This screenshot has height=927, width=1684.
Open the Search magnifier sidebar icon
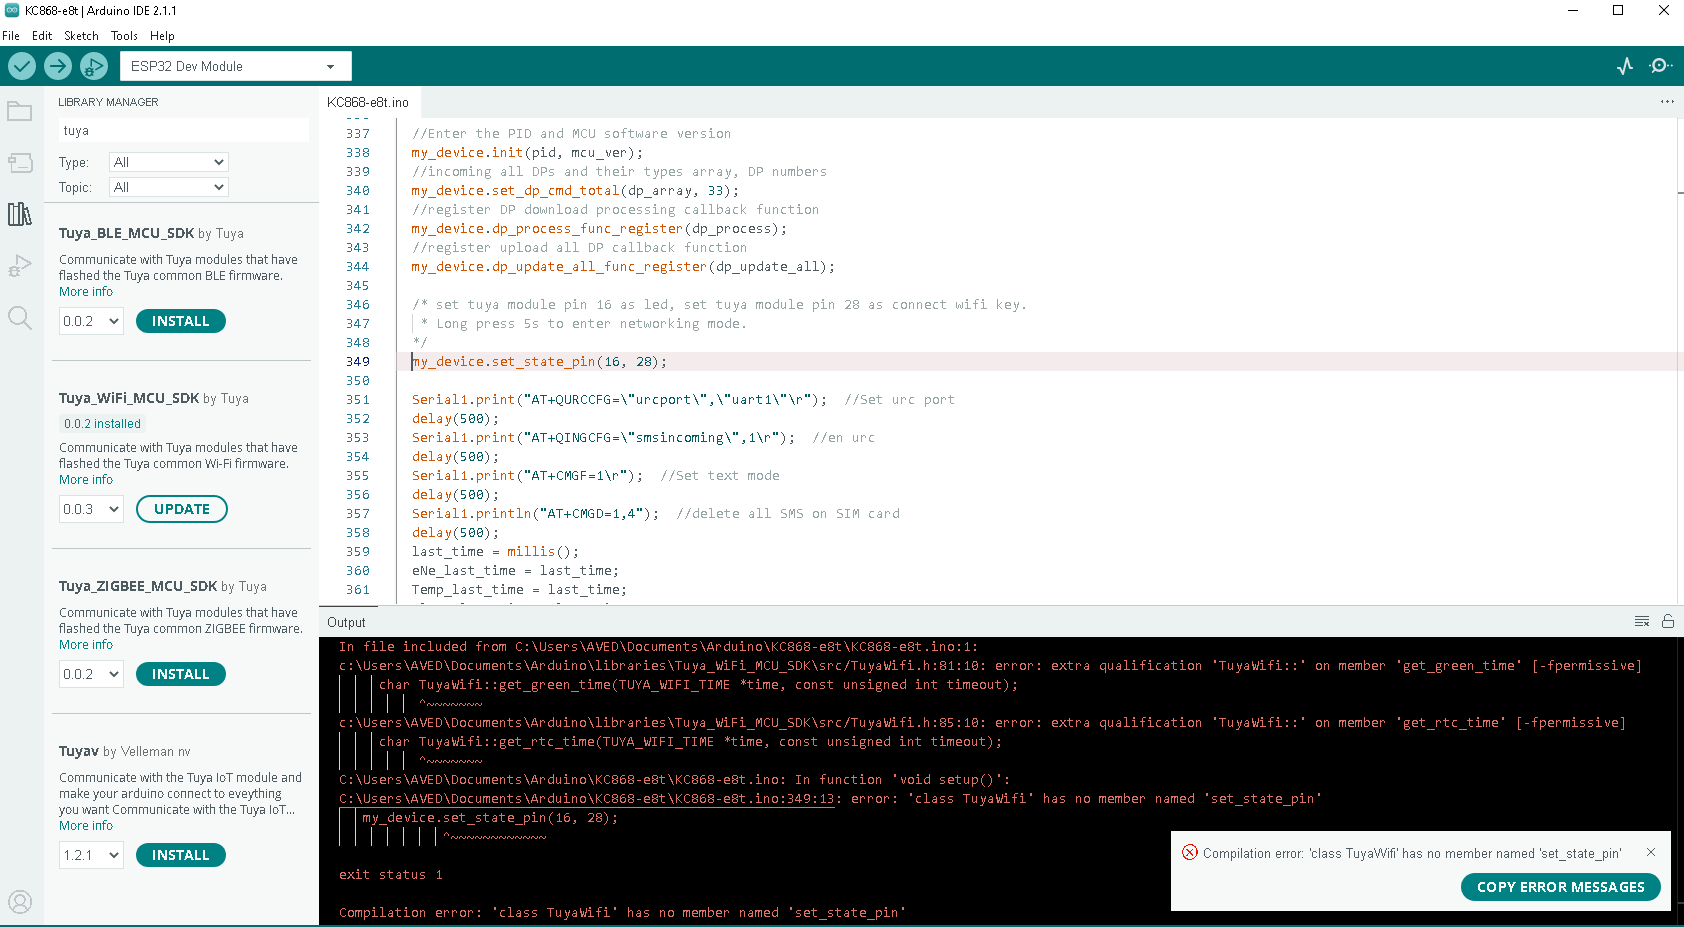point(20,318)
